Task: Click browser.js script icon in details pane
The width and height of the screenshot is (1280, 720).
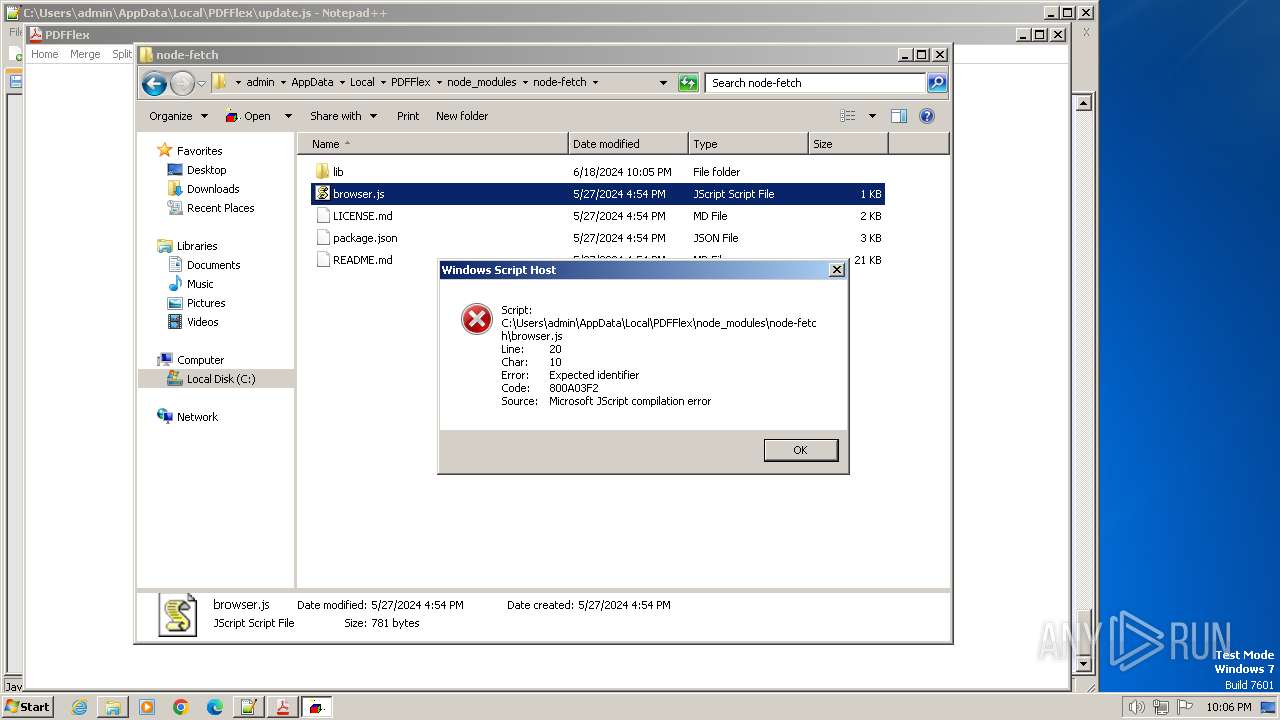Action: pos(178,615)
